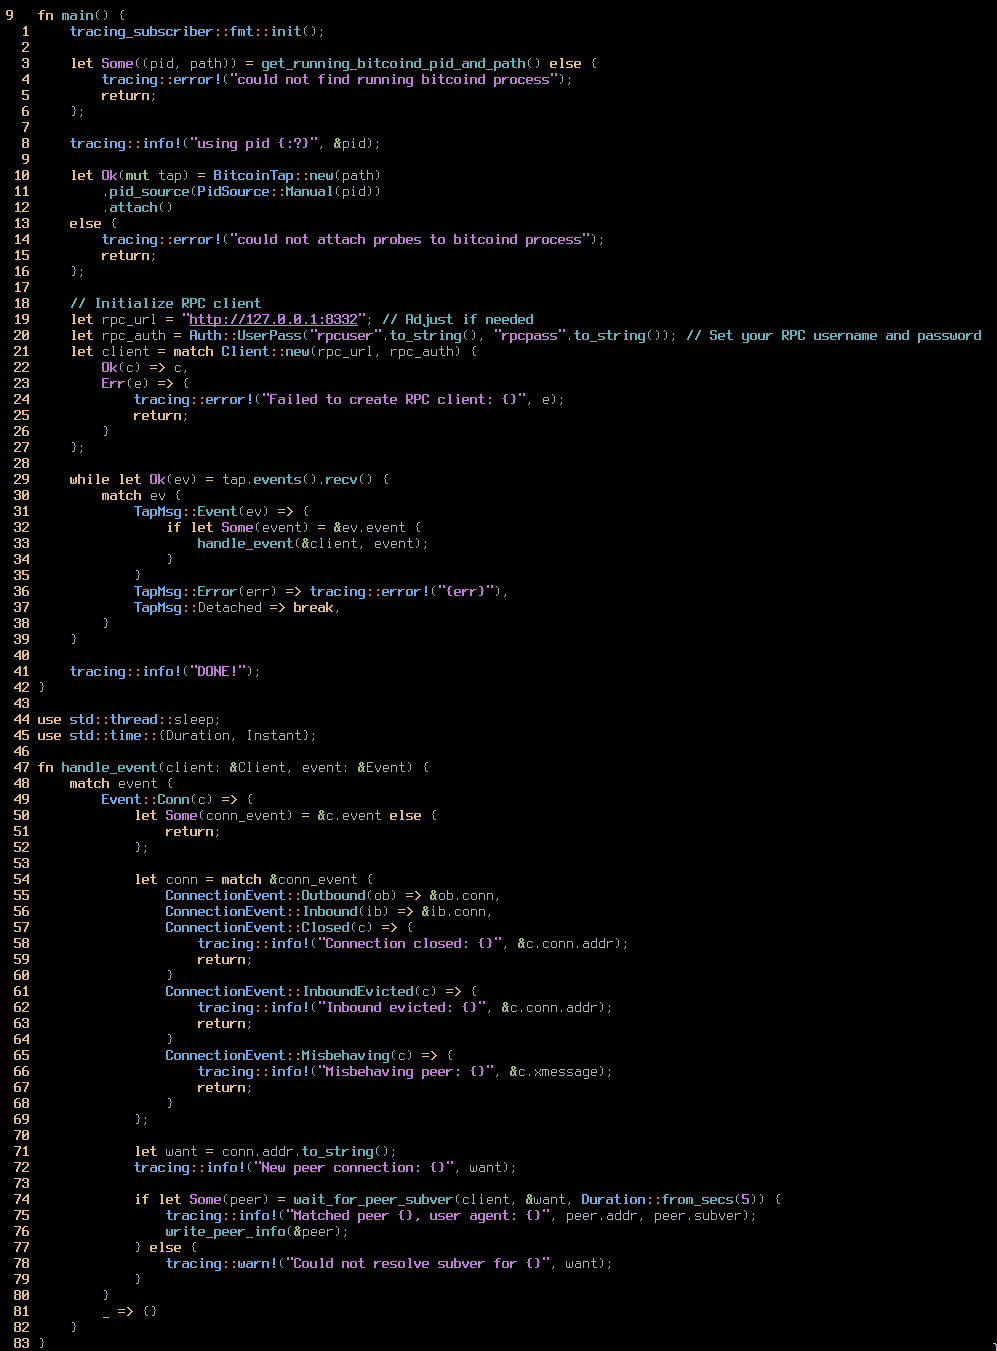Screen dimensions: 997x1351
Task: Click line number 83 in gutter
Action: [x=21, y=1343]
